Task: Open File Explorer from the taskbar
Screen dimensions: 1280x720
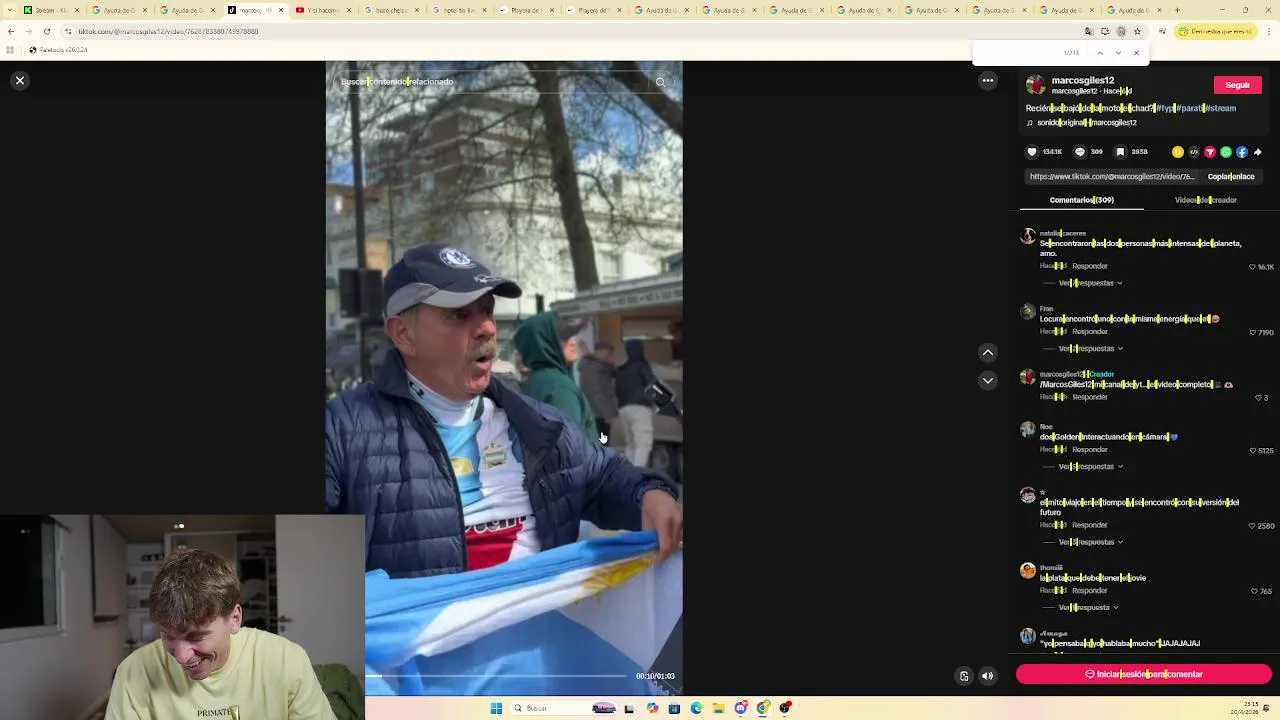Action: [718, 708]
